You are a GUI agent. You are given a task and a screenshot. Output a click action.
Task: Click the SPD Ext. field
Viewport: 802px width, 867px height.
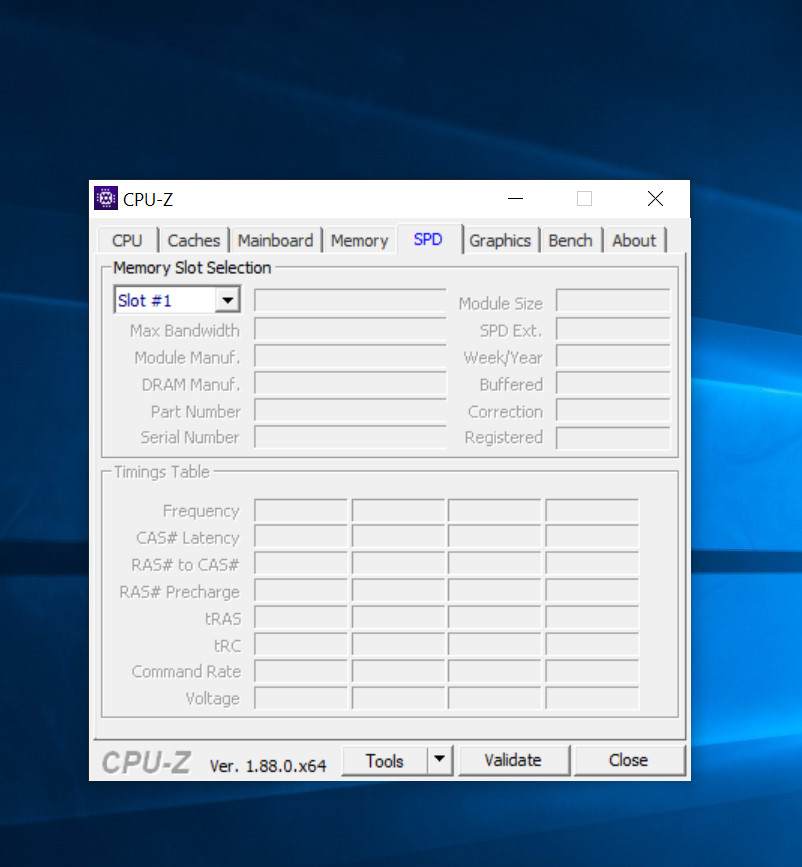pos(613,328)
